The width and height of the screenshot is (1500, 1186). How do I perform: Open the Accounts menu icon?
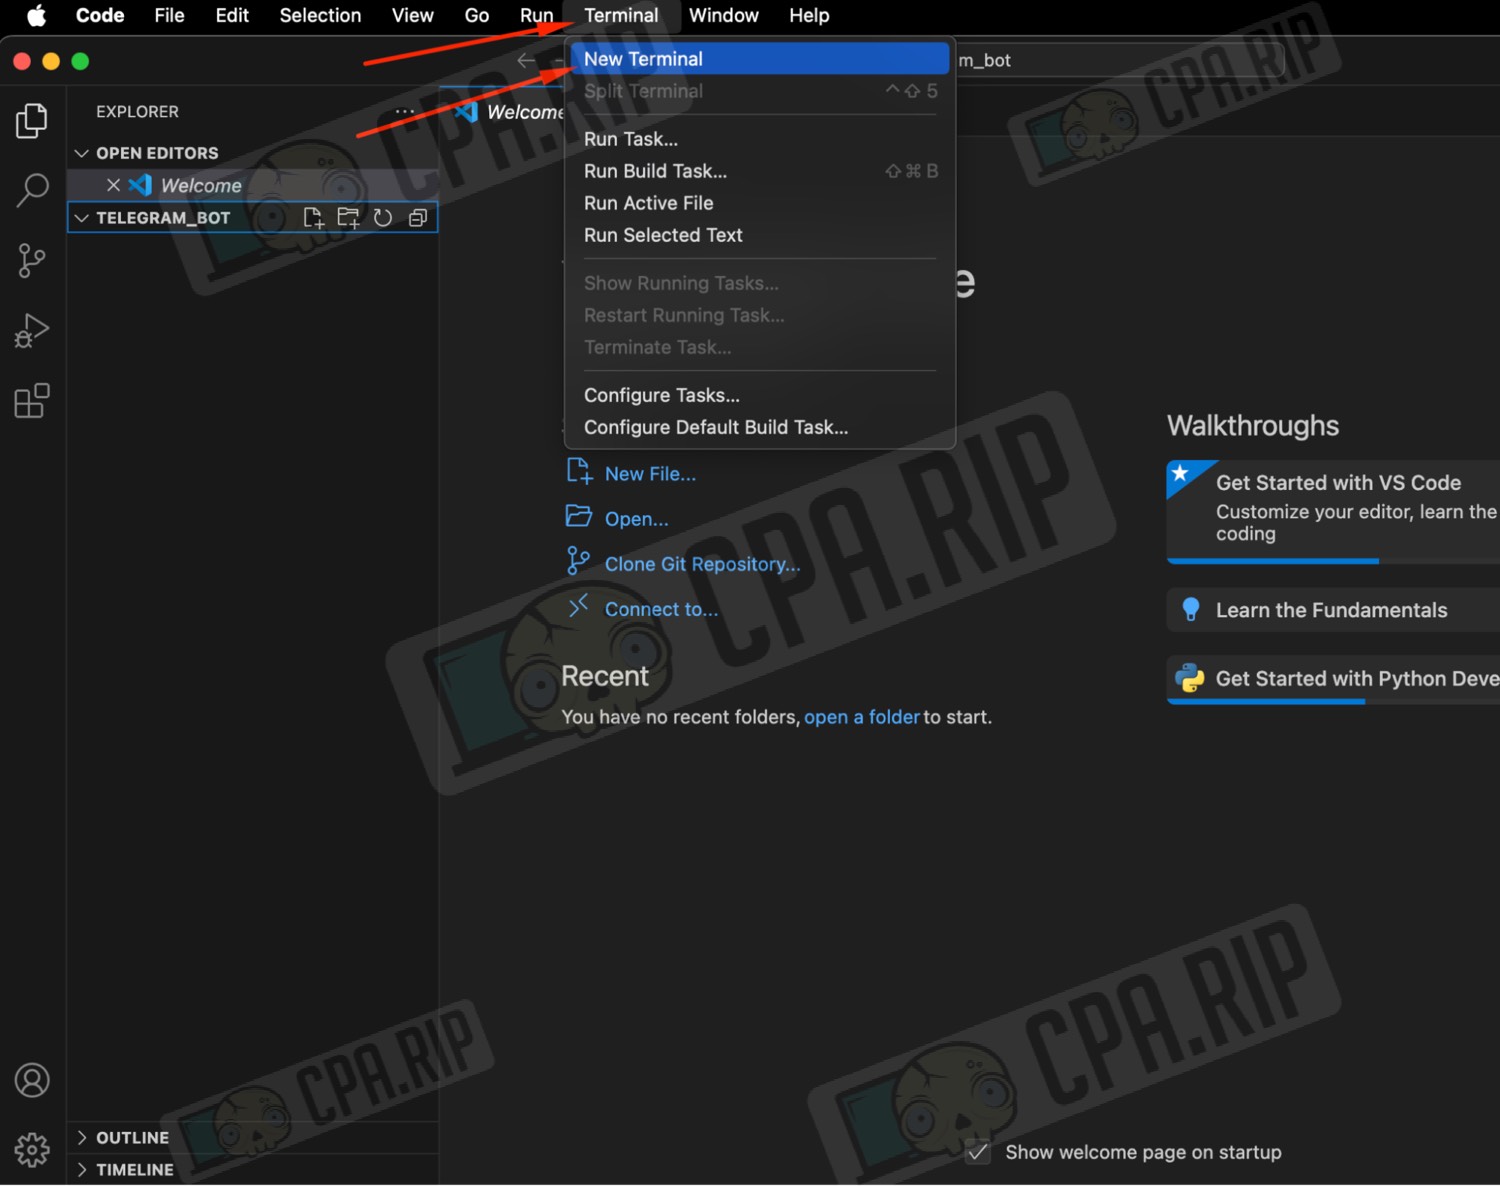[x=32, y=1080]
